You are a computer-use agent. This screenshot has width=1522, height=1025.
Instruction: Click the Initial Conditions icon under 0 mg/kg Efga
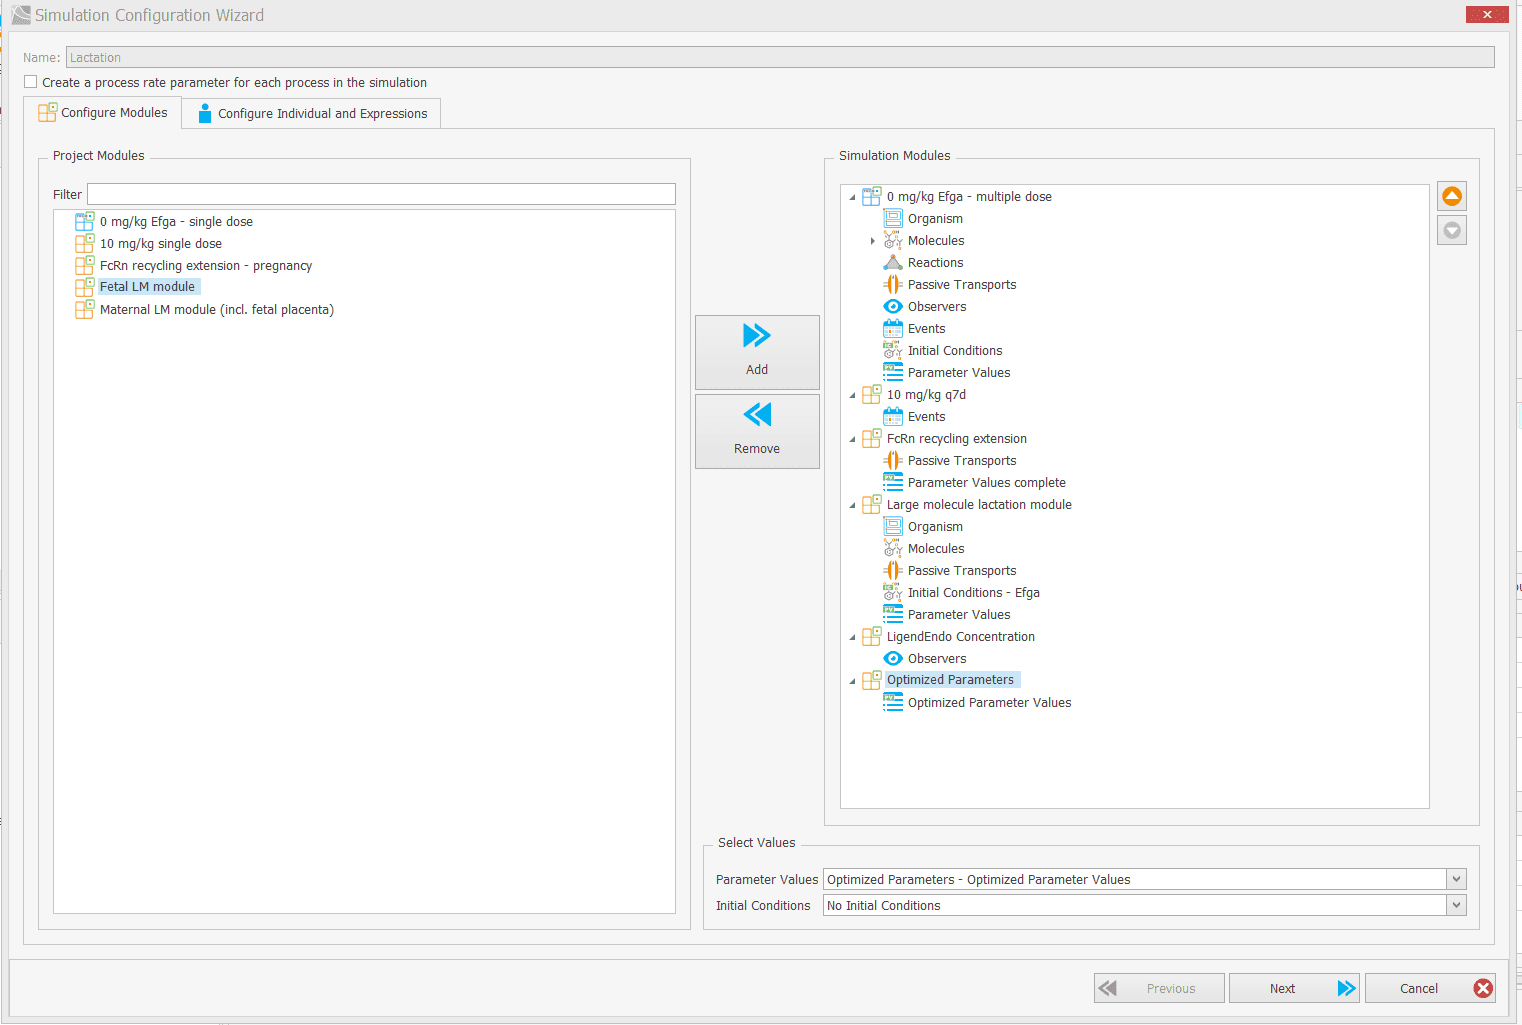click(893, 350)
